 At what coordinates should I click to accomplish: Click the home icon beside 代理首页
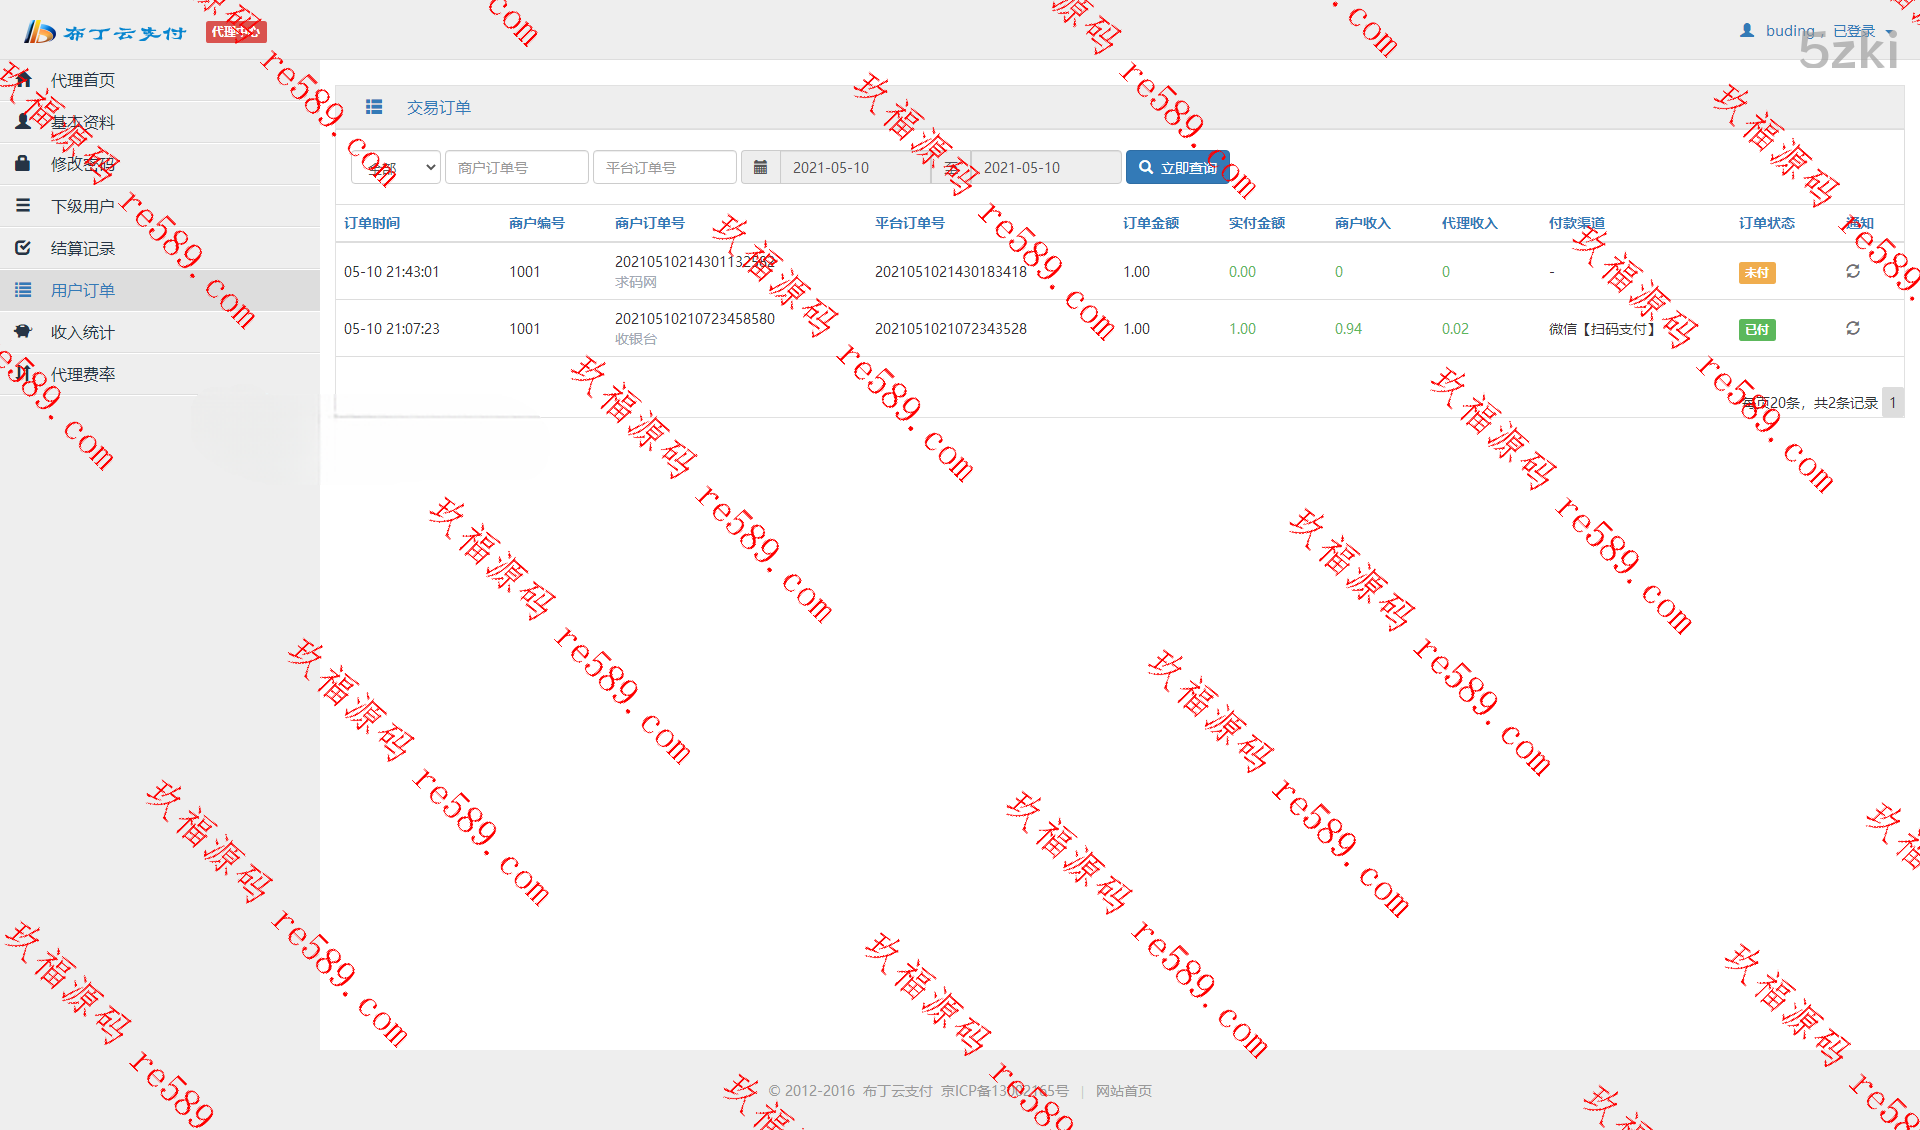coord(23,79)
